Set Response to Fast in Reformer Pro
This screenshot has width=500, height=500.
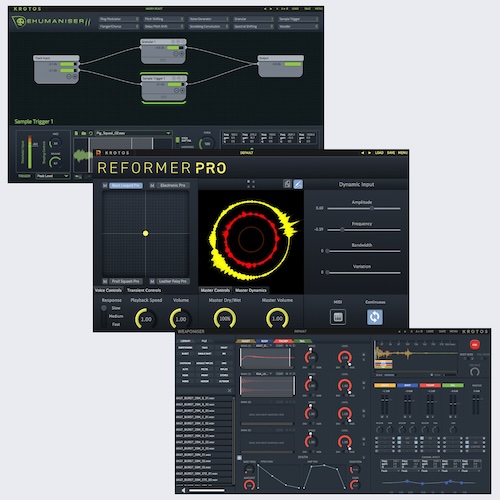116,324
